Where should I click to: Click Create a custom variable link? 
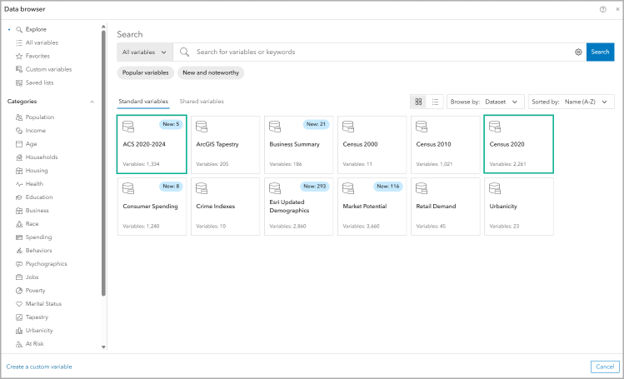point(39,367)
